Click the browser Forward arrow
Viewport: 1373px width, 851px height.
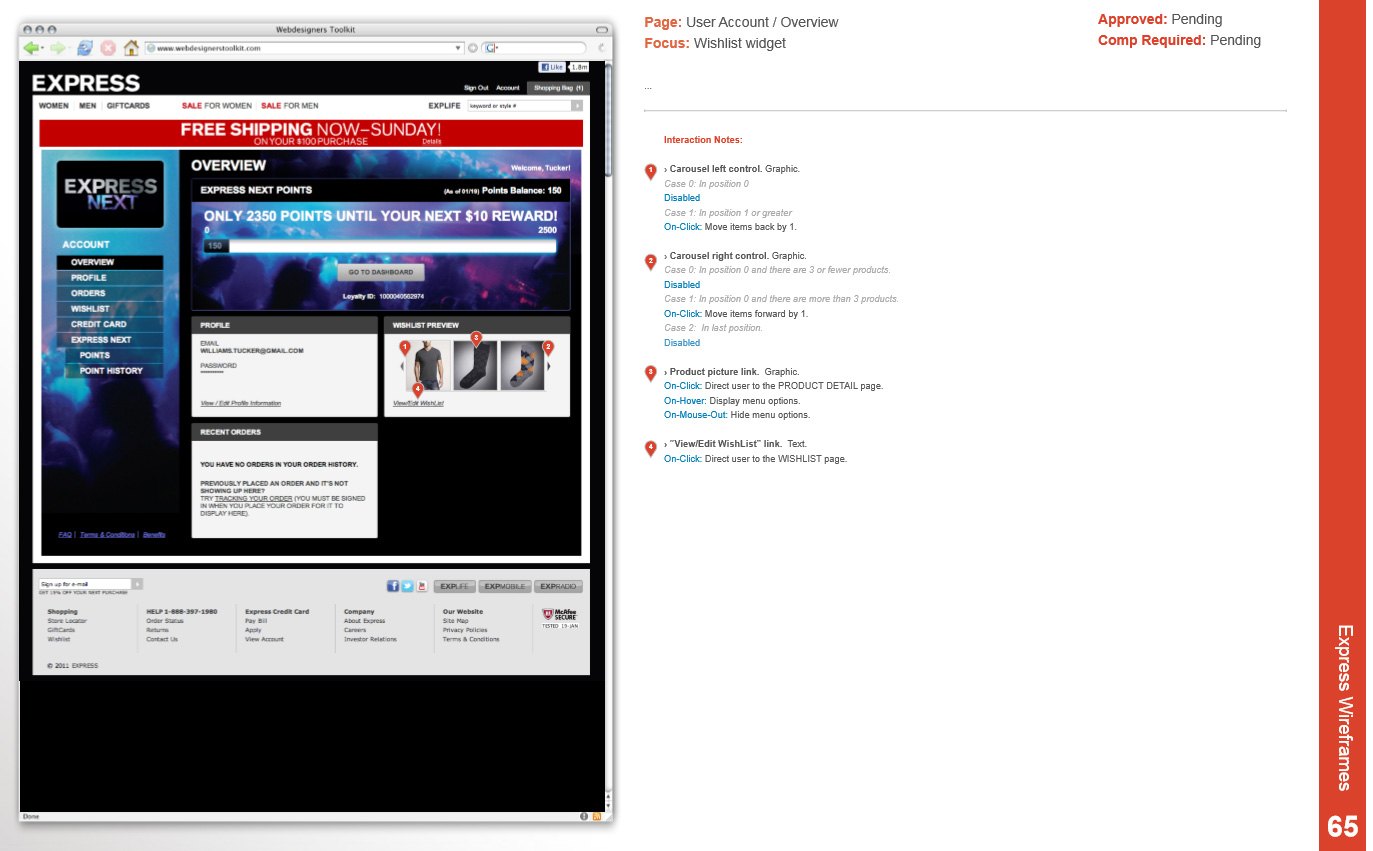pyautogui.click(x=57, y=47)
